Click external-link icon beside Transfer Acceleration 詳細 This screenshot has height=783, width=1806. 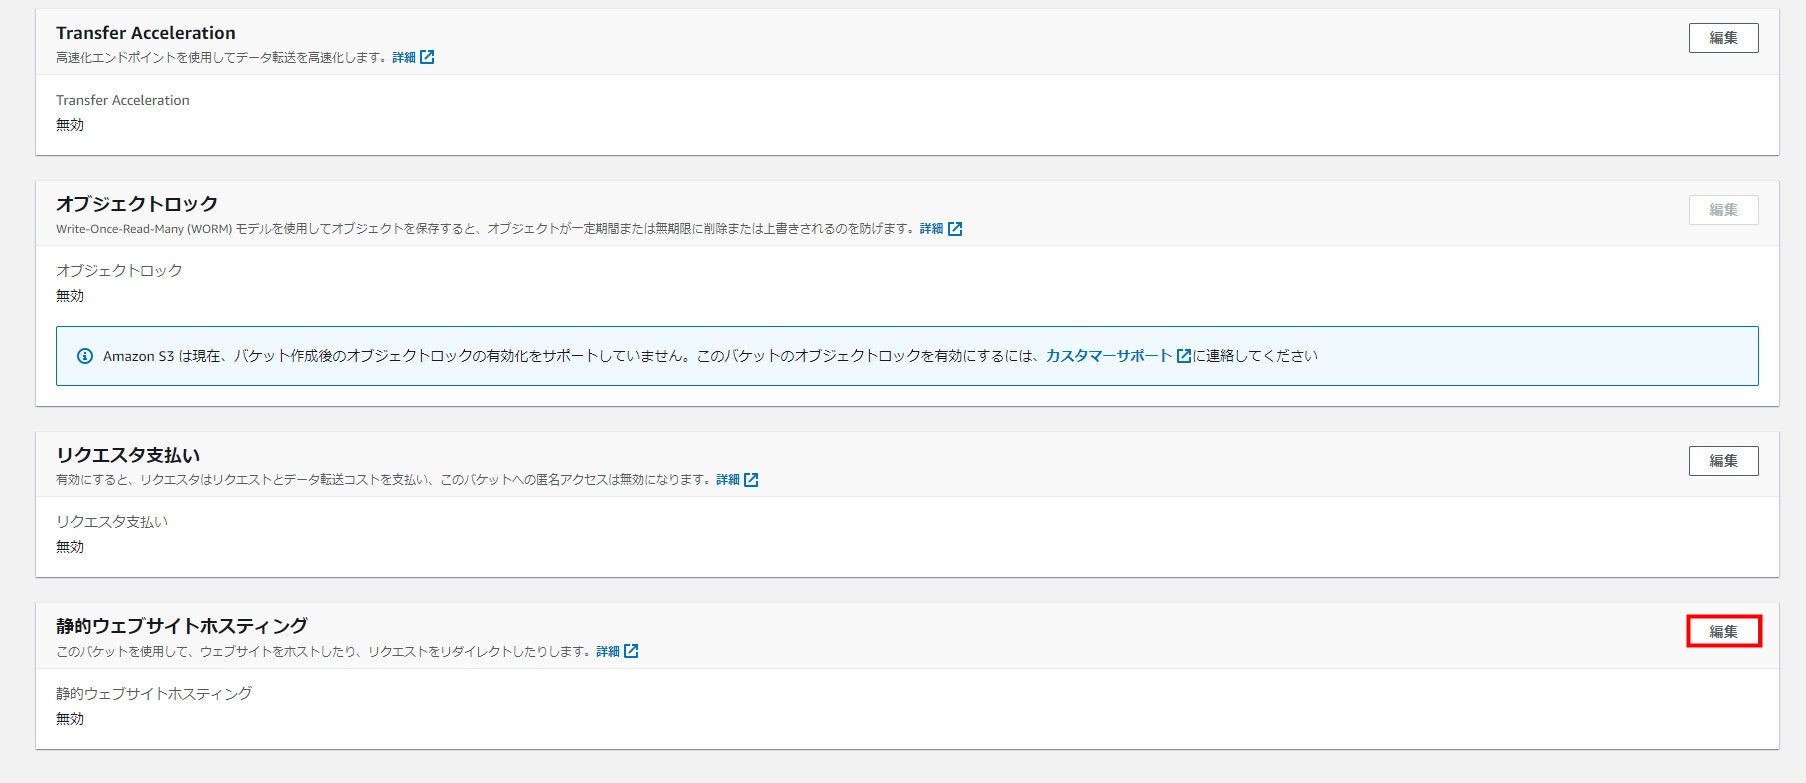[x=427, y=57]
